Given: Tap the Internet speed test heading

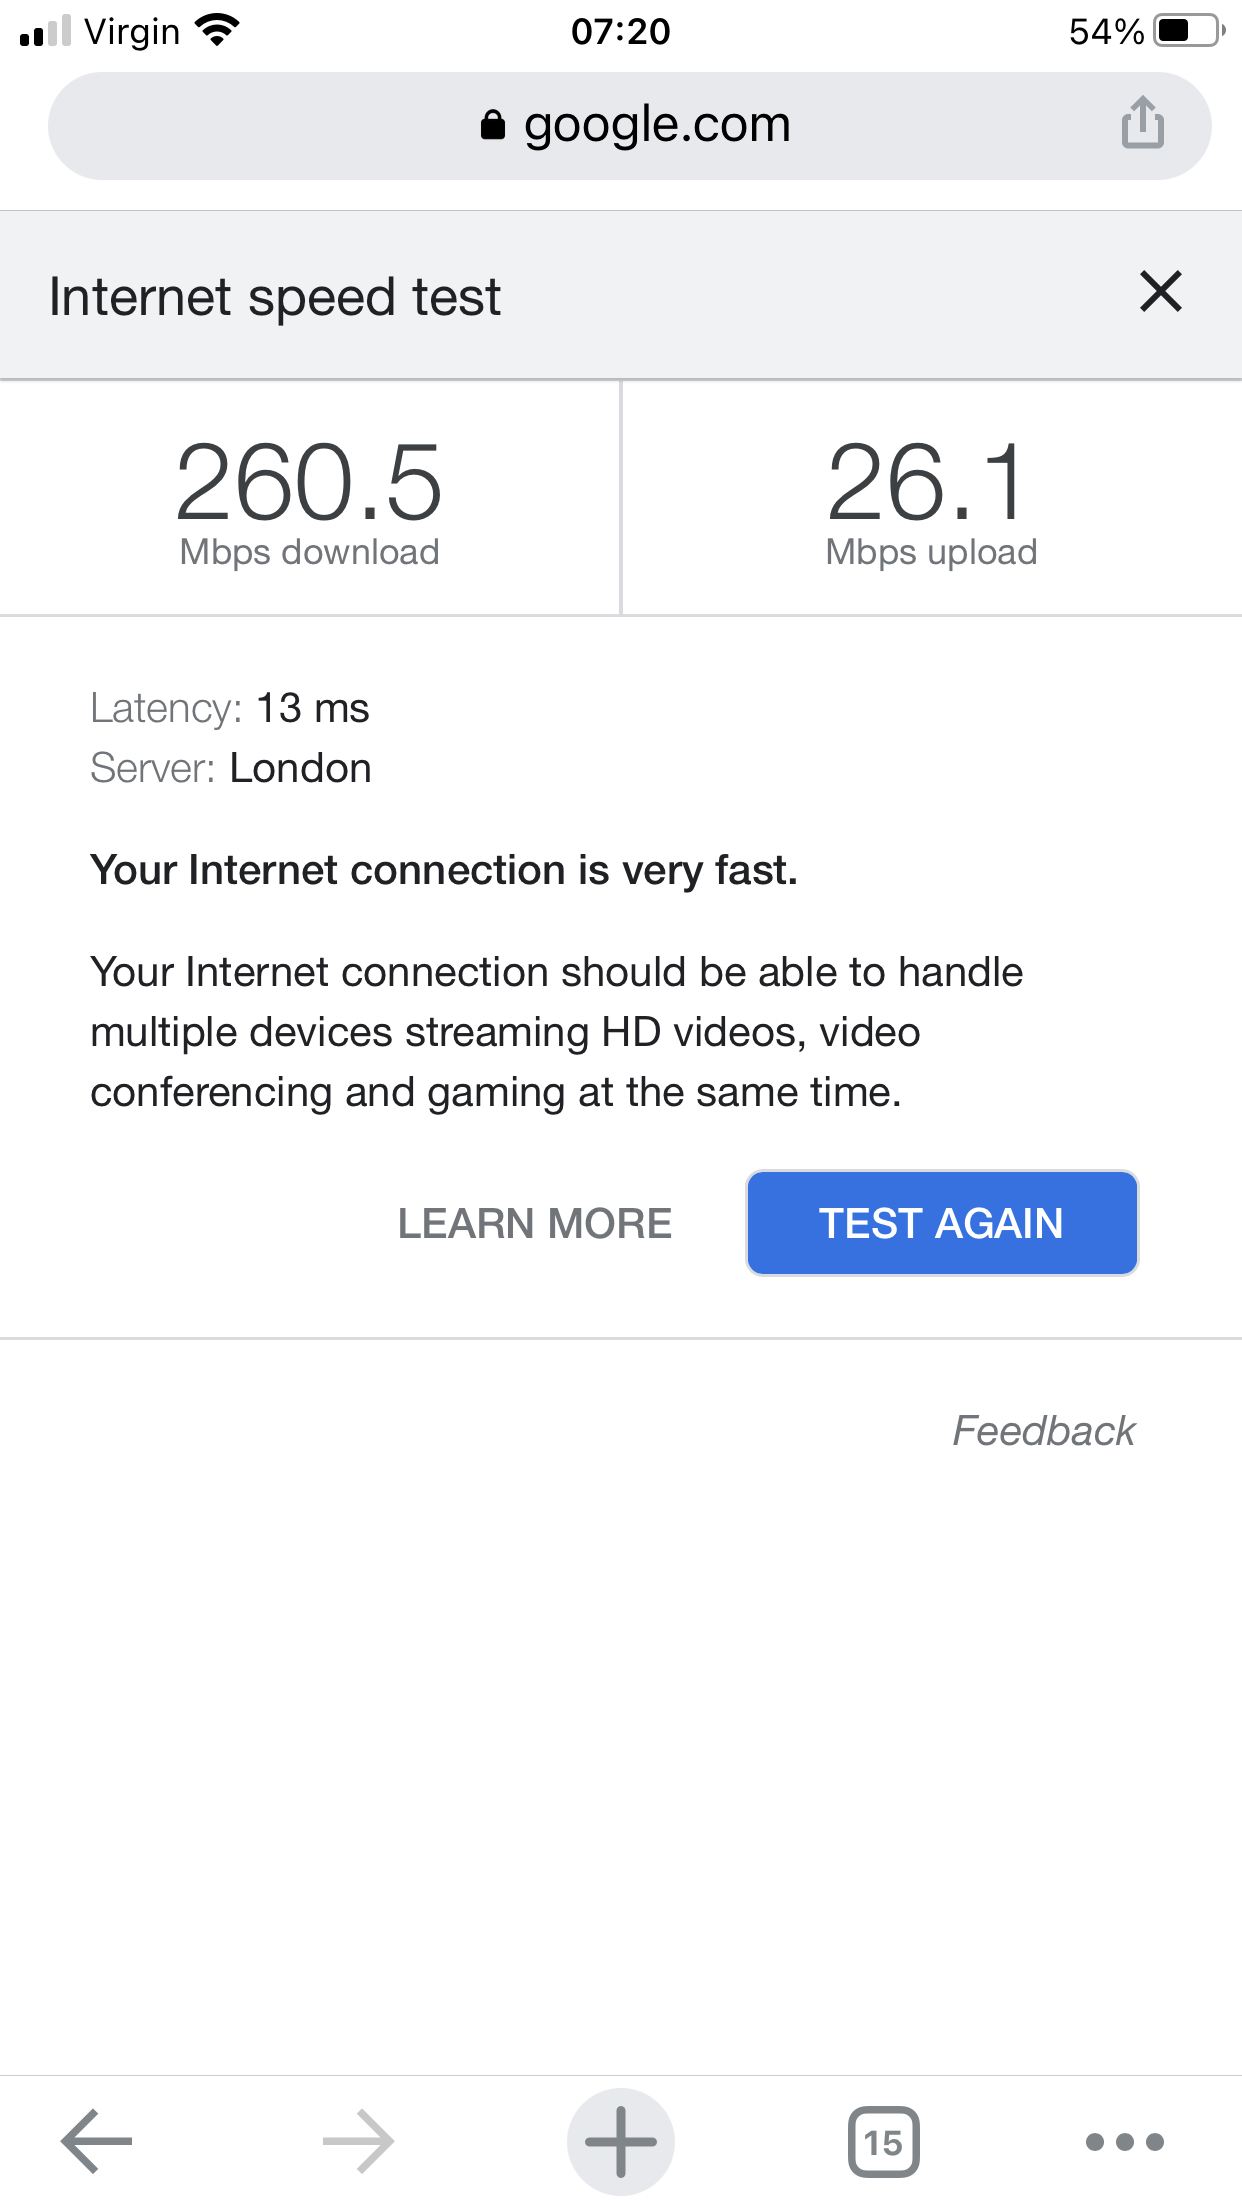Looking at the screenshot, I should tap(275, 297).
